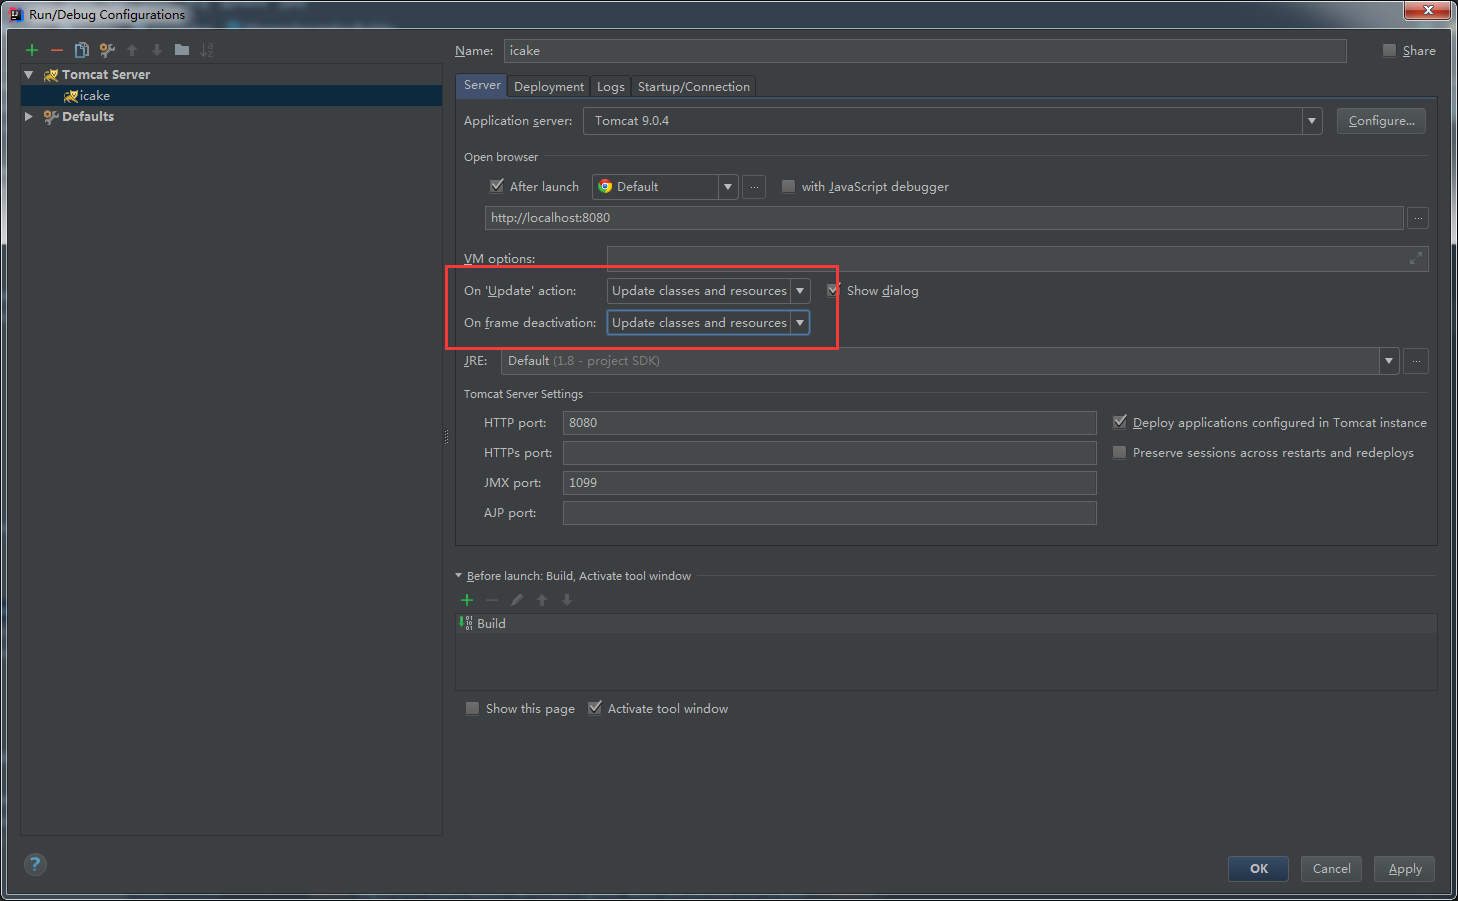Click the JMX port field 1099
Screen dimensions: 1458x901
tap(830, 483)
